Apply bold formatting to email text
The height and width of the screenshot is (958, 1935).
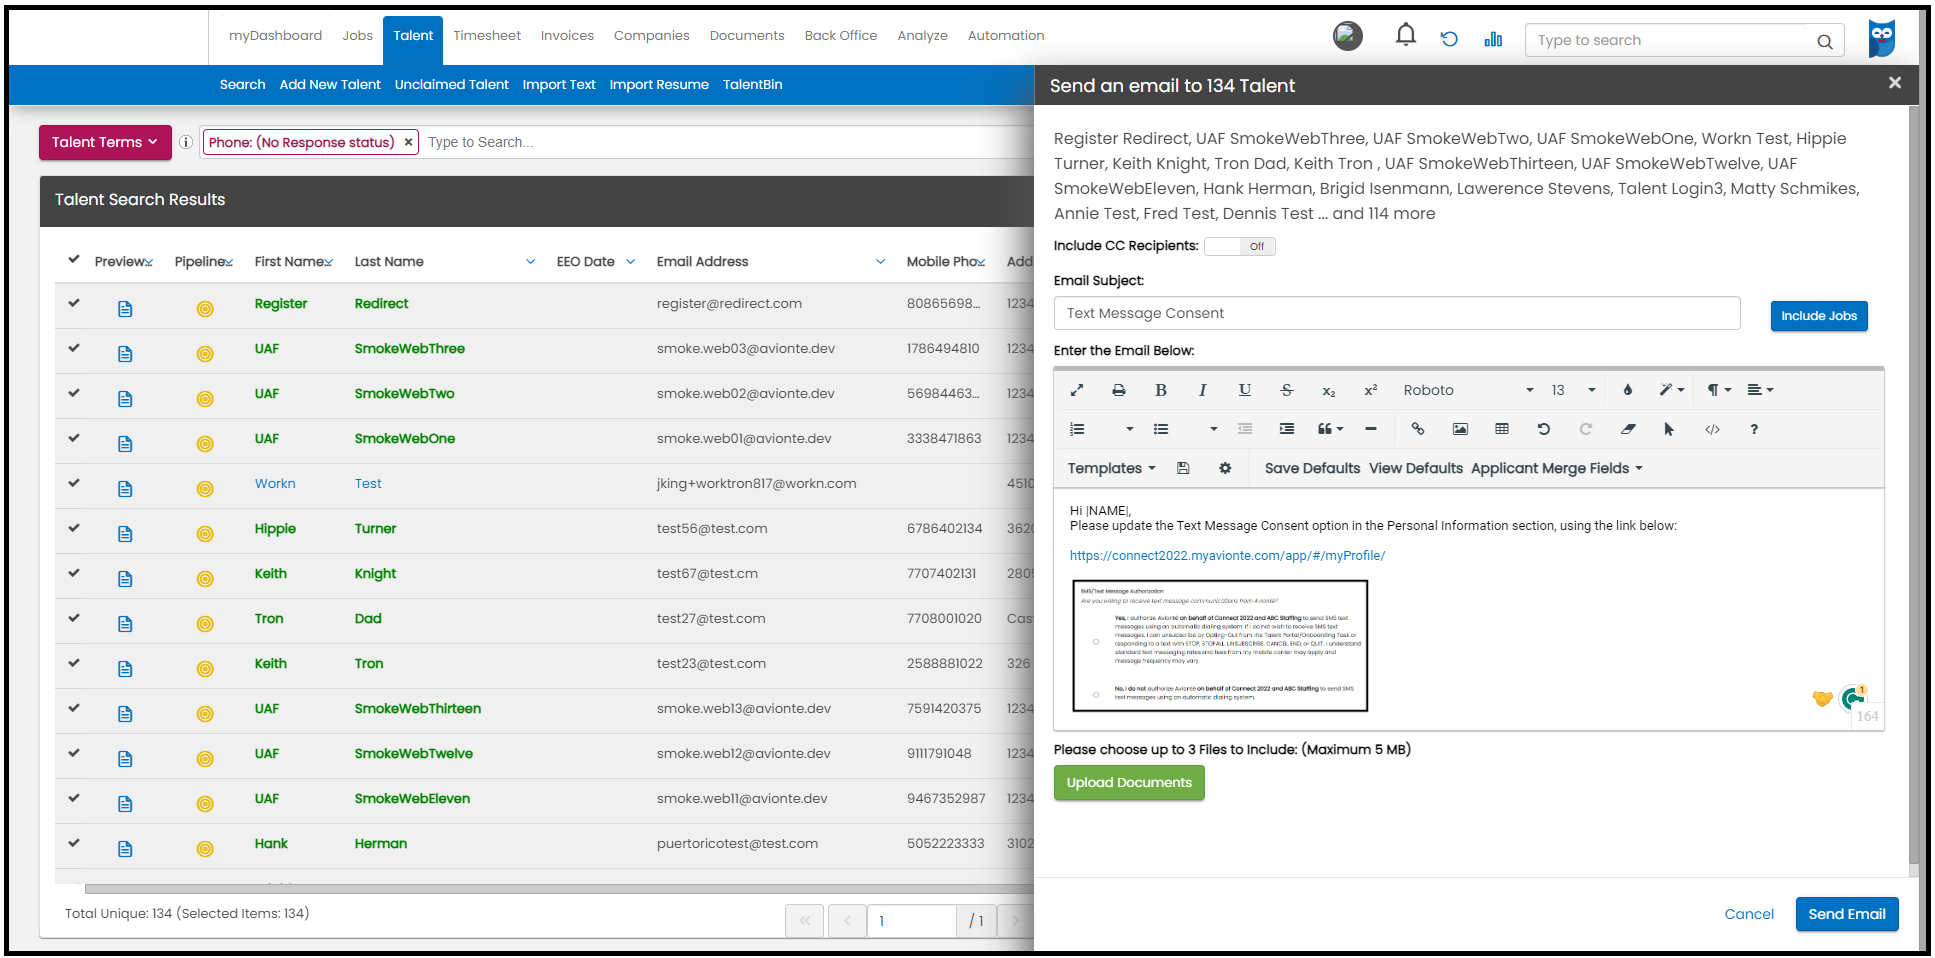1161,390
